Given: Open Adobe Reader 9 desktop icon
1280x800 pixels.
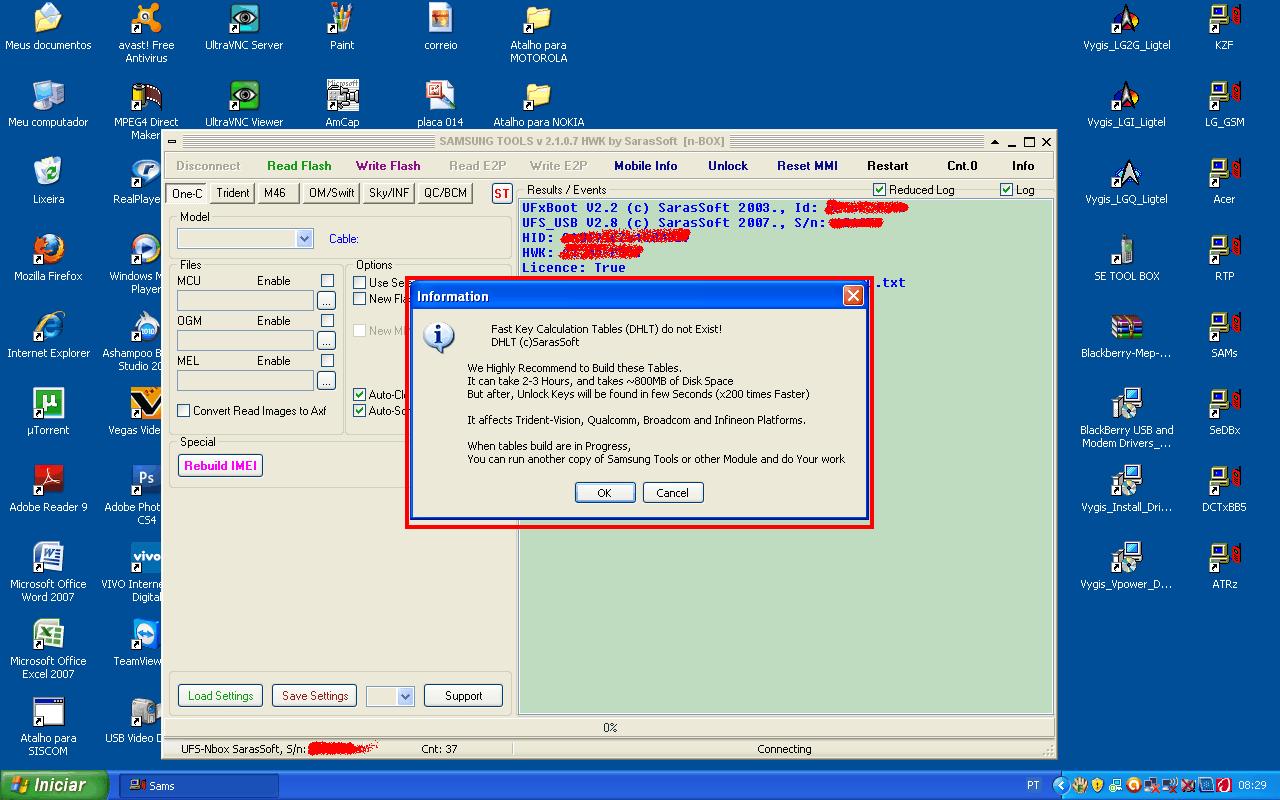Looking at the screenshot, I should pyautogui.click(x=48, y=489).
